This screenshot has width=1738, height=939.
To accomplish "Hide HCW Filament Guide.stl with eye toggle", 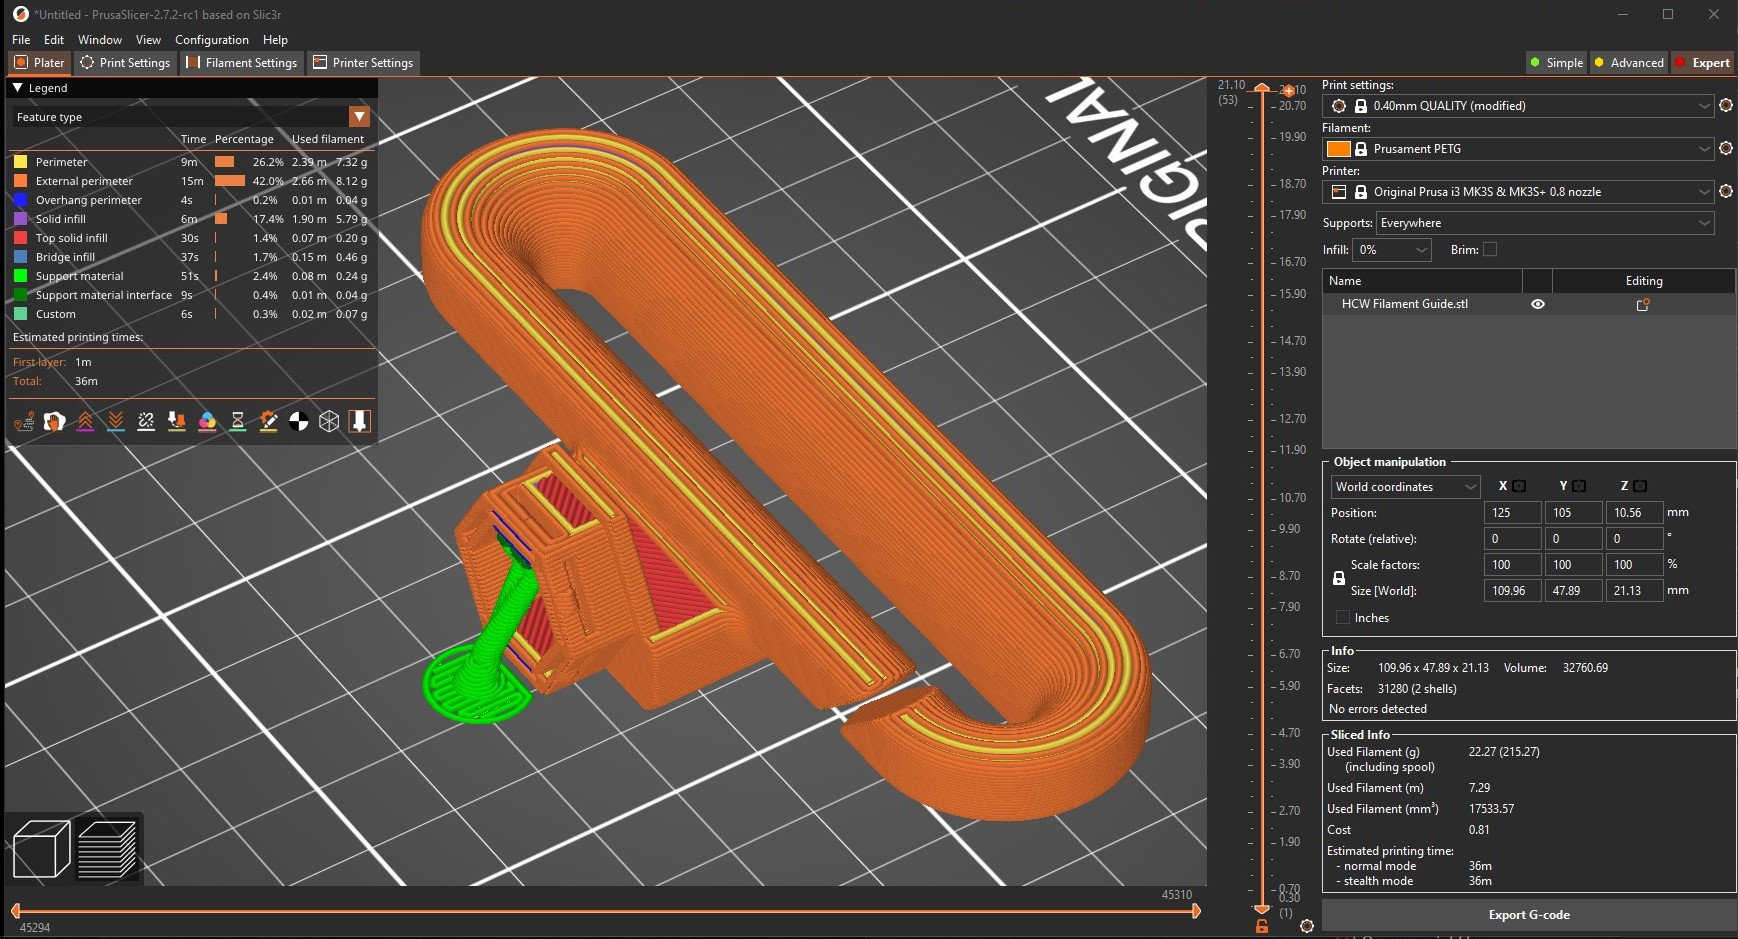I will (1537, 304).
